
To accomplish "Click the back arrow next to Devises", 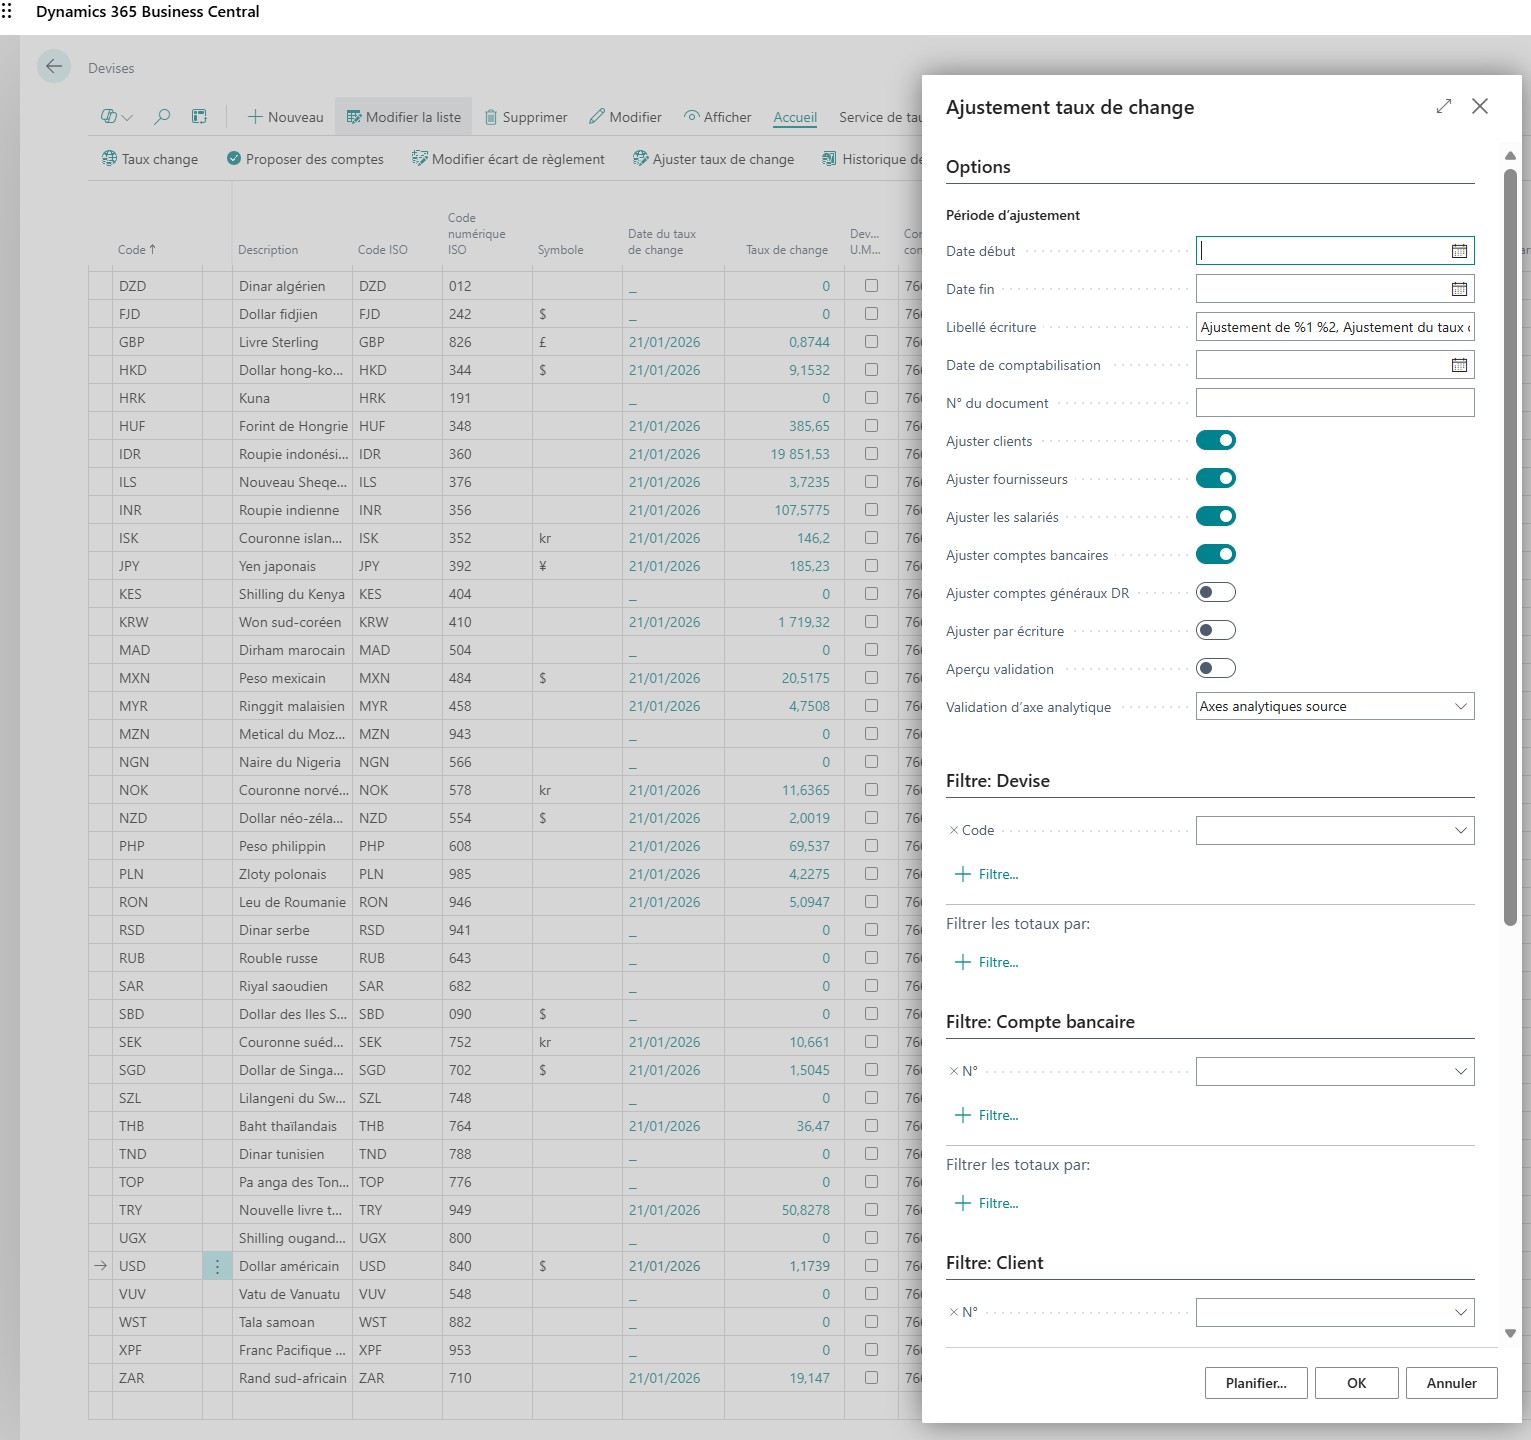I will (54, 67).
